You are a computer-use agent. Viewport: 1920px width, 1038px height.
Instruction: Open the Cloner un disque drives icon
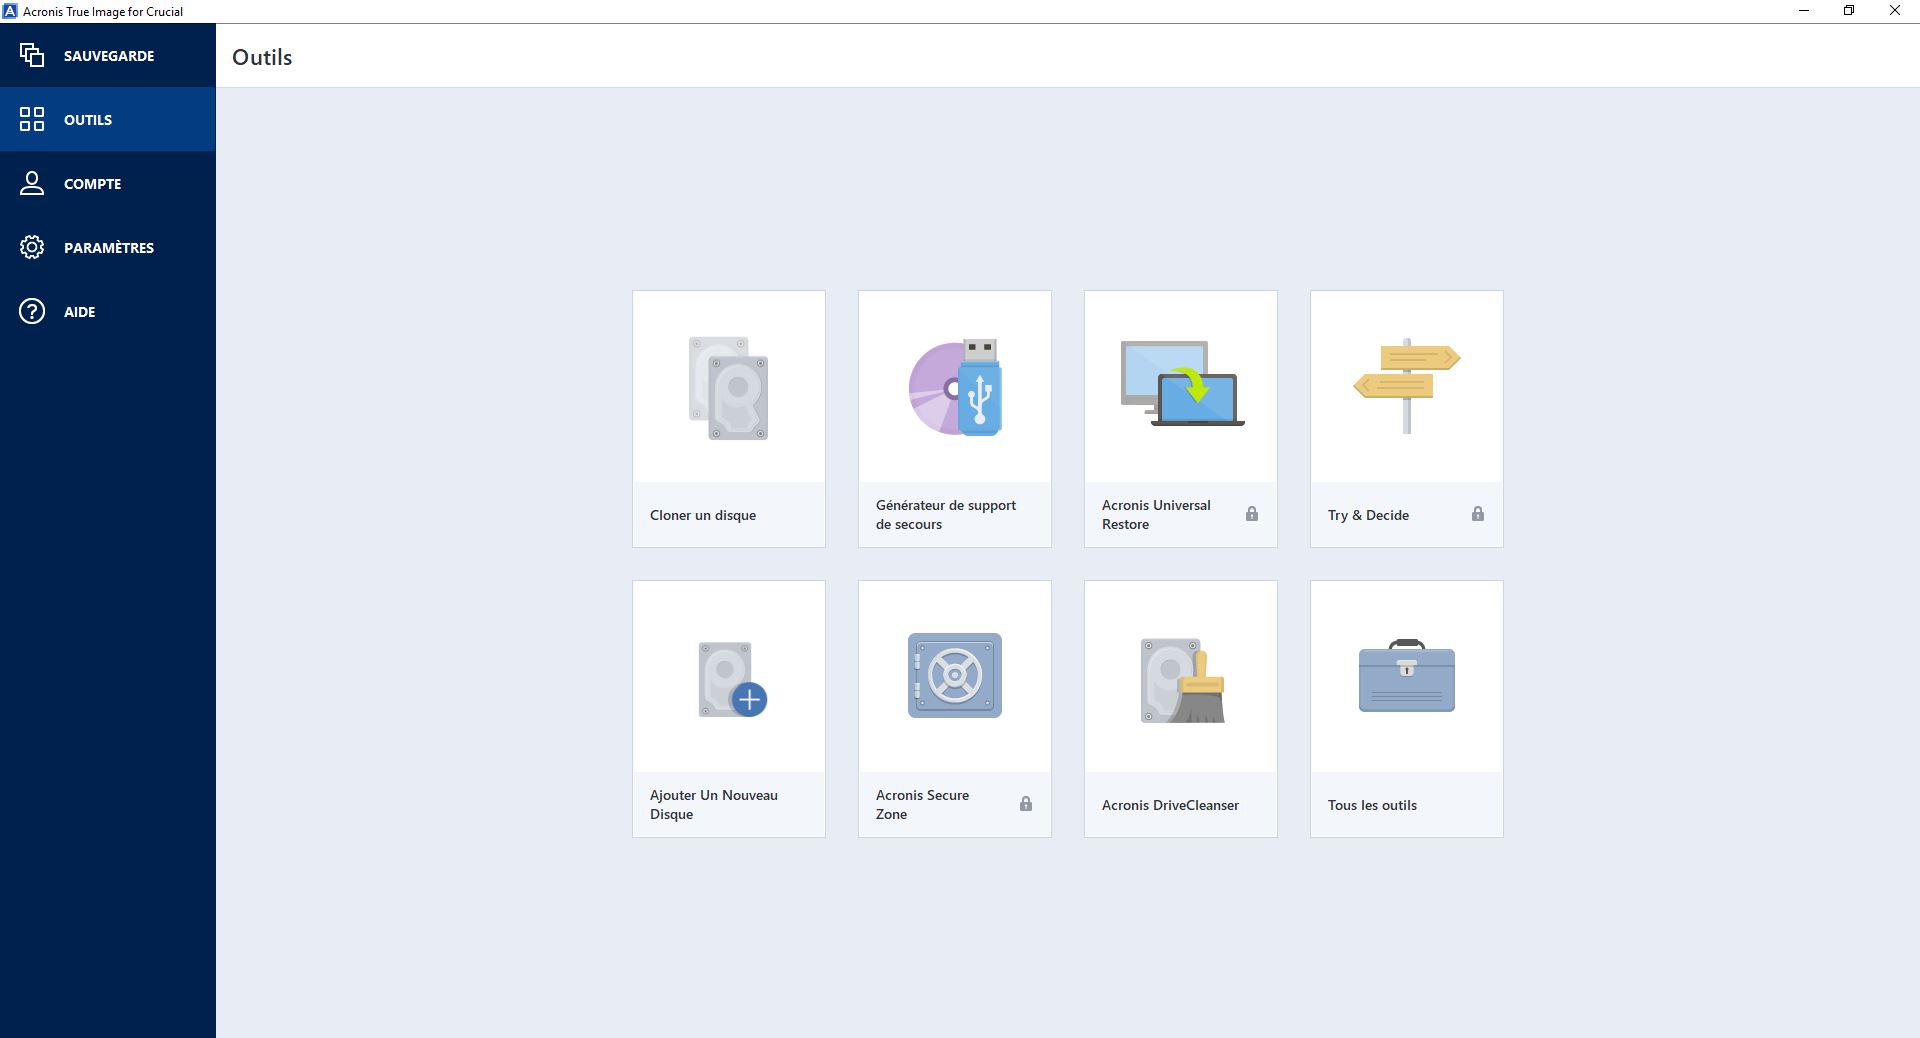point(729,388)
